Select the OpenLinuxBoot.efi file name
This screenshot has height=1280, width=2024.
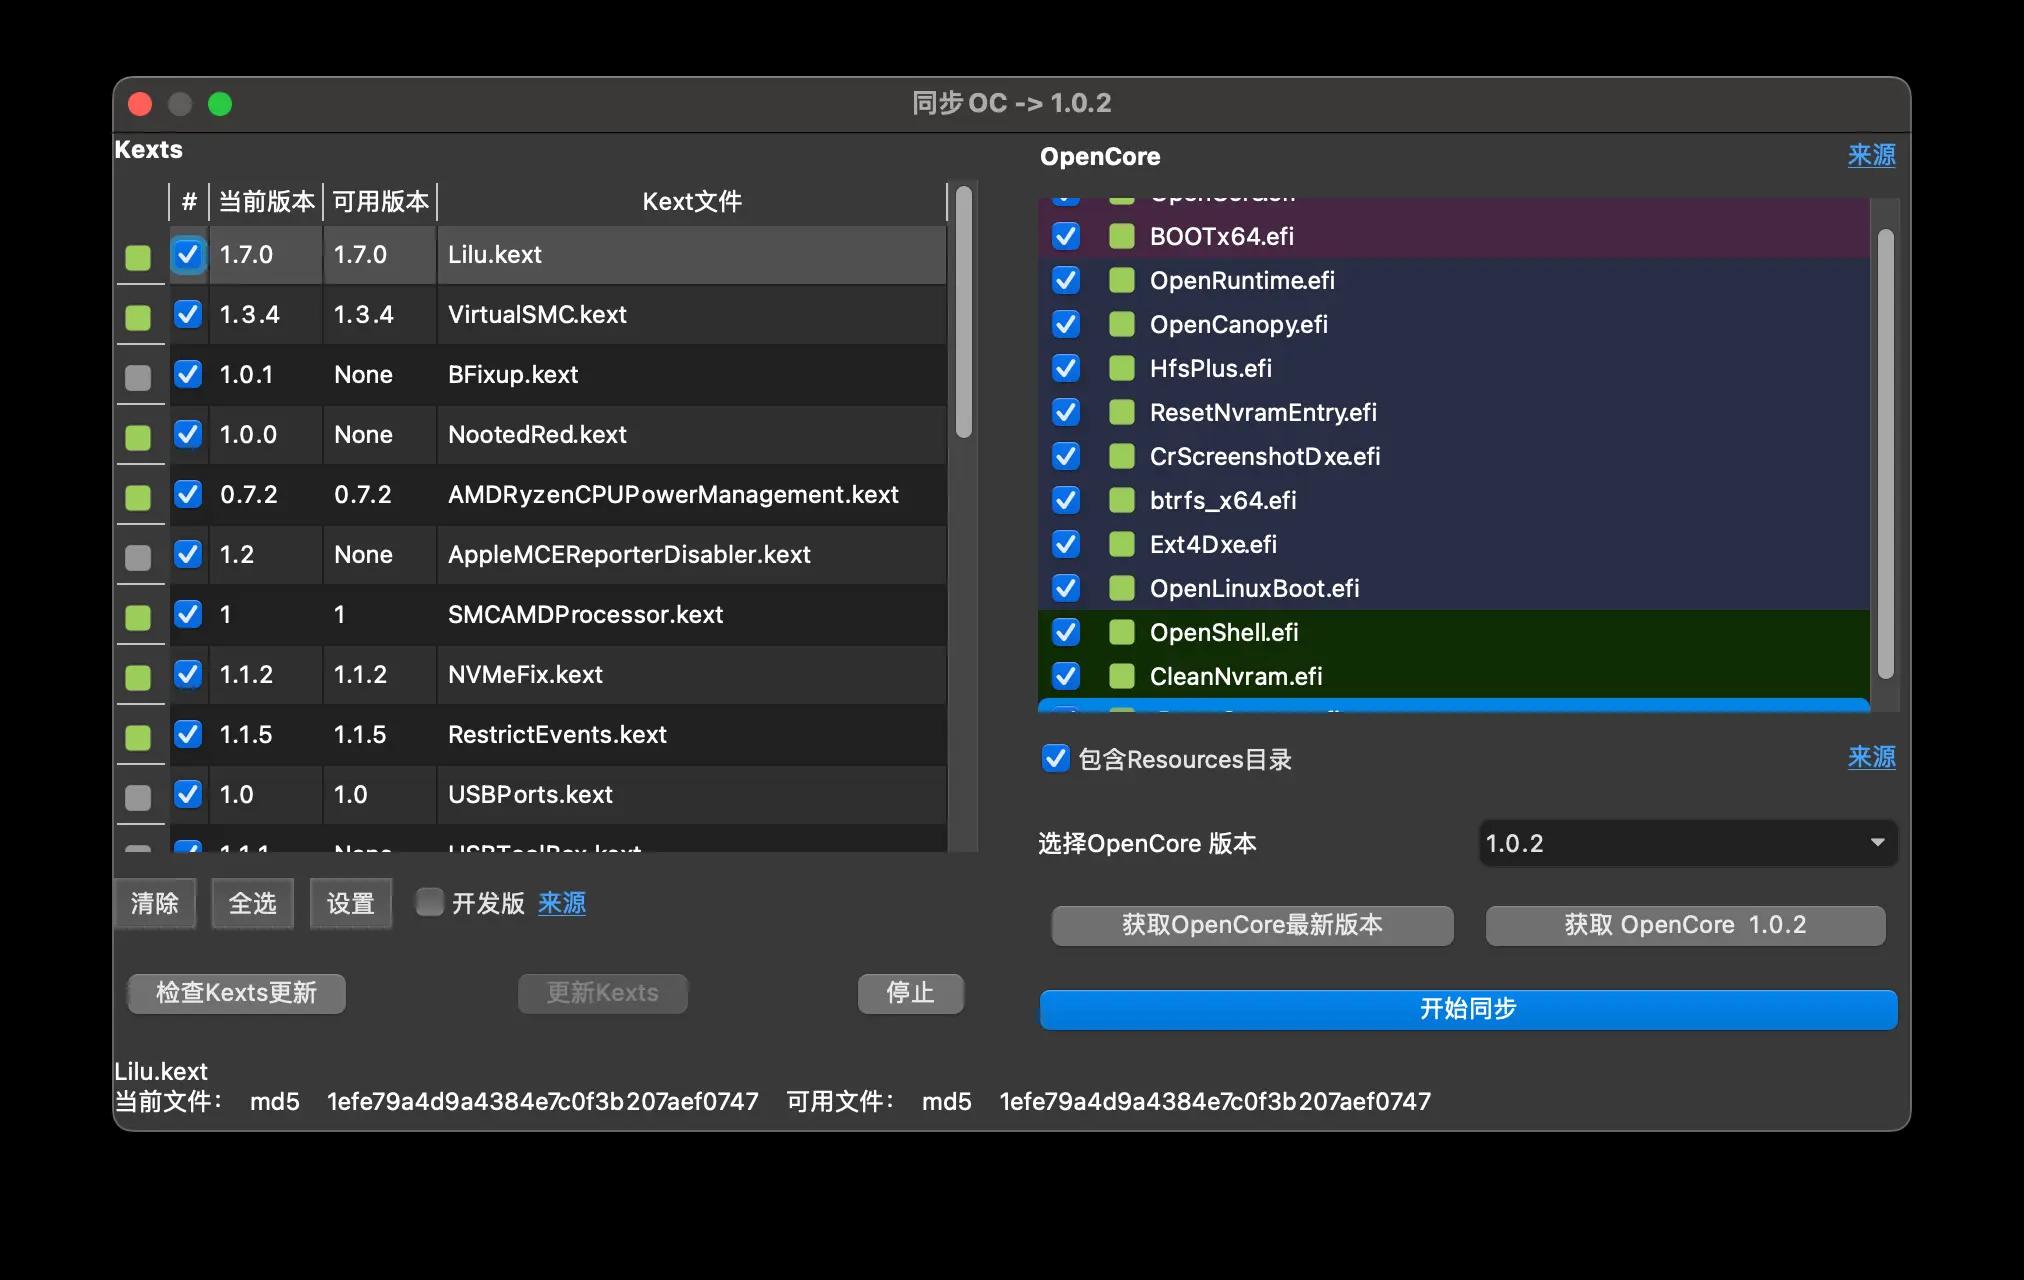pyautogui.click(x=1254, y=588)
